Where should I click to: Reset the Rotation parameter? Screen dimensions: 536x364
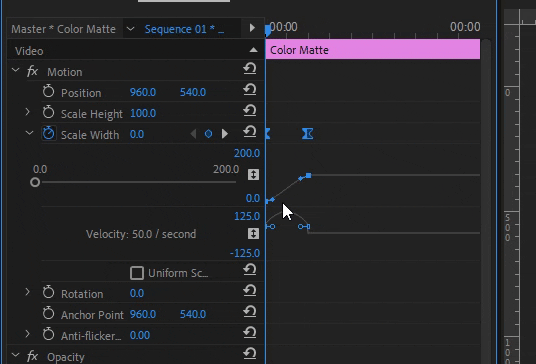point(250,291)
